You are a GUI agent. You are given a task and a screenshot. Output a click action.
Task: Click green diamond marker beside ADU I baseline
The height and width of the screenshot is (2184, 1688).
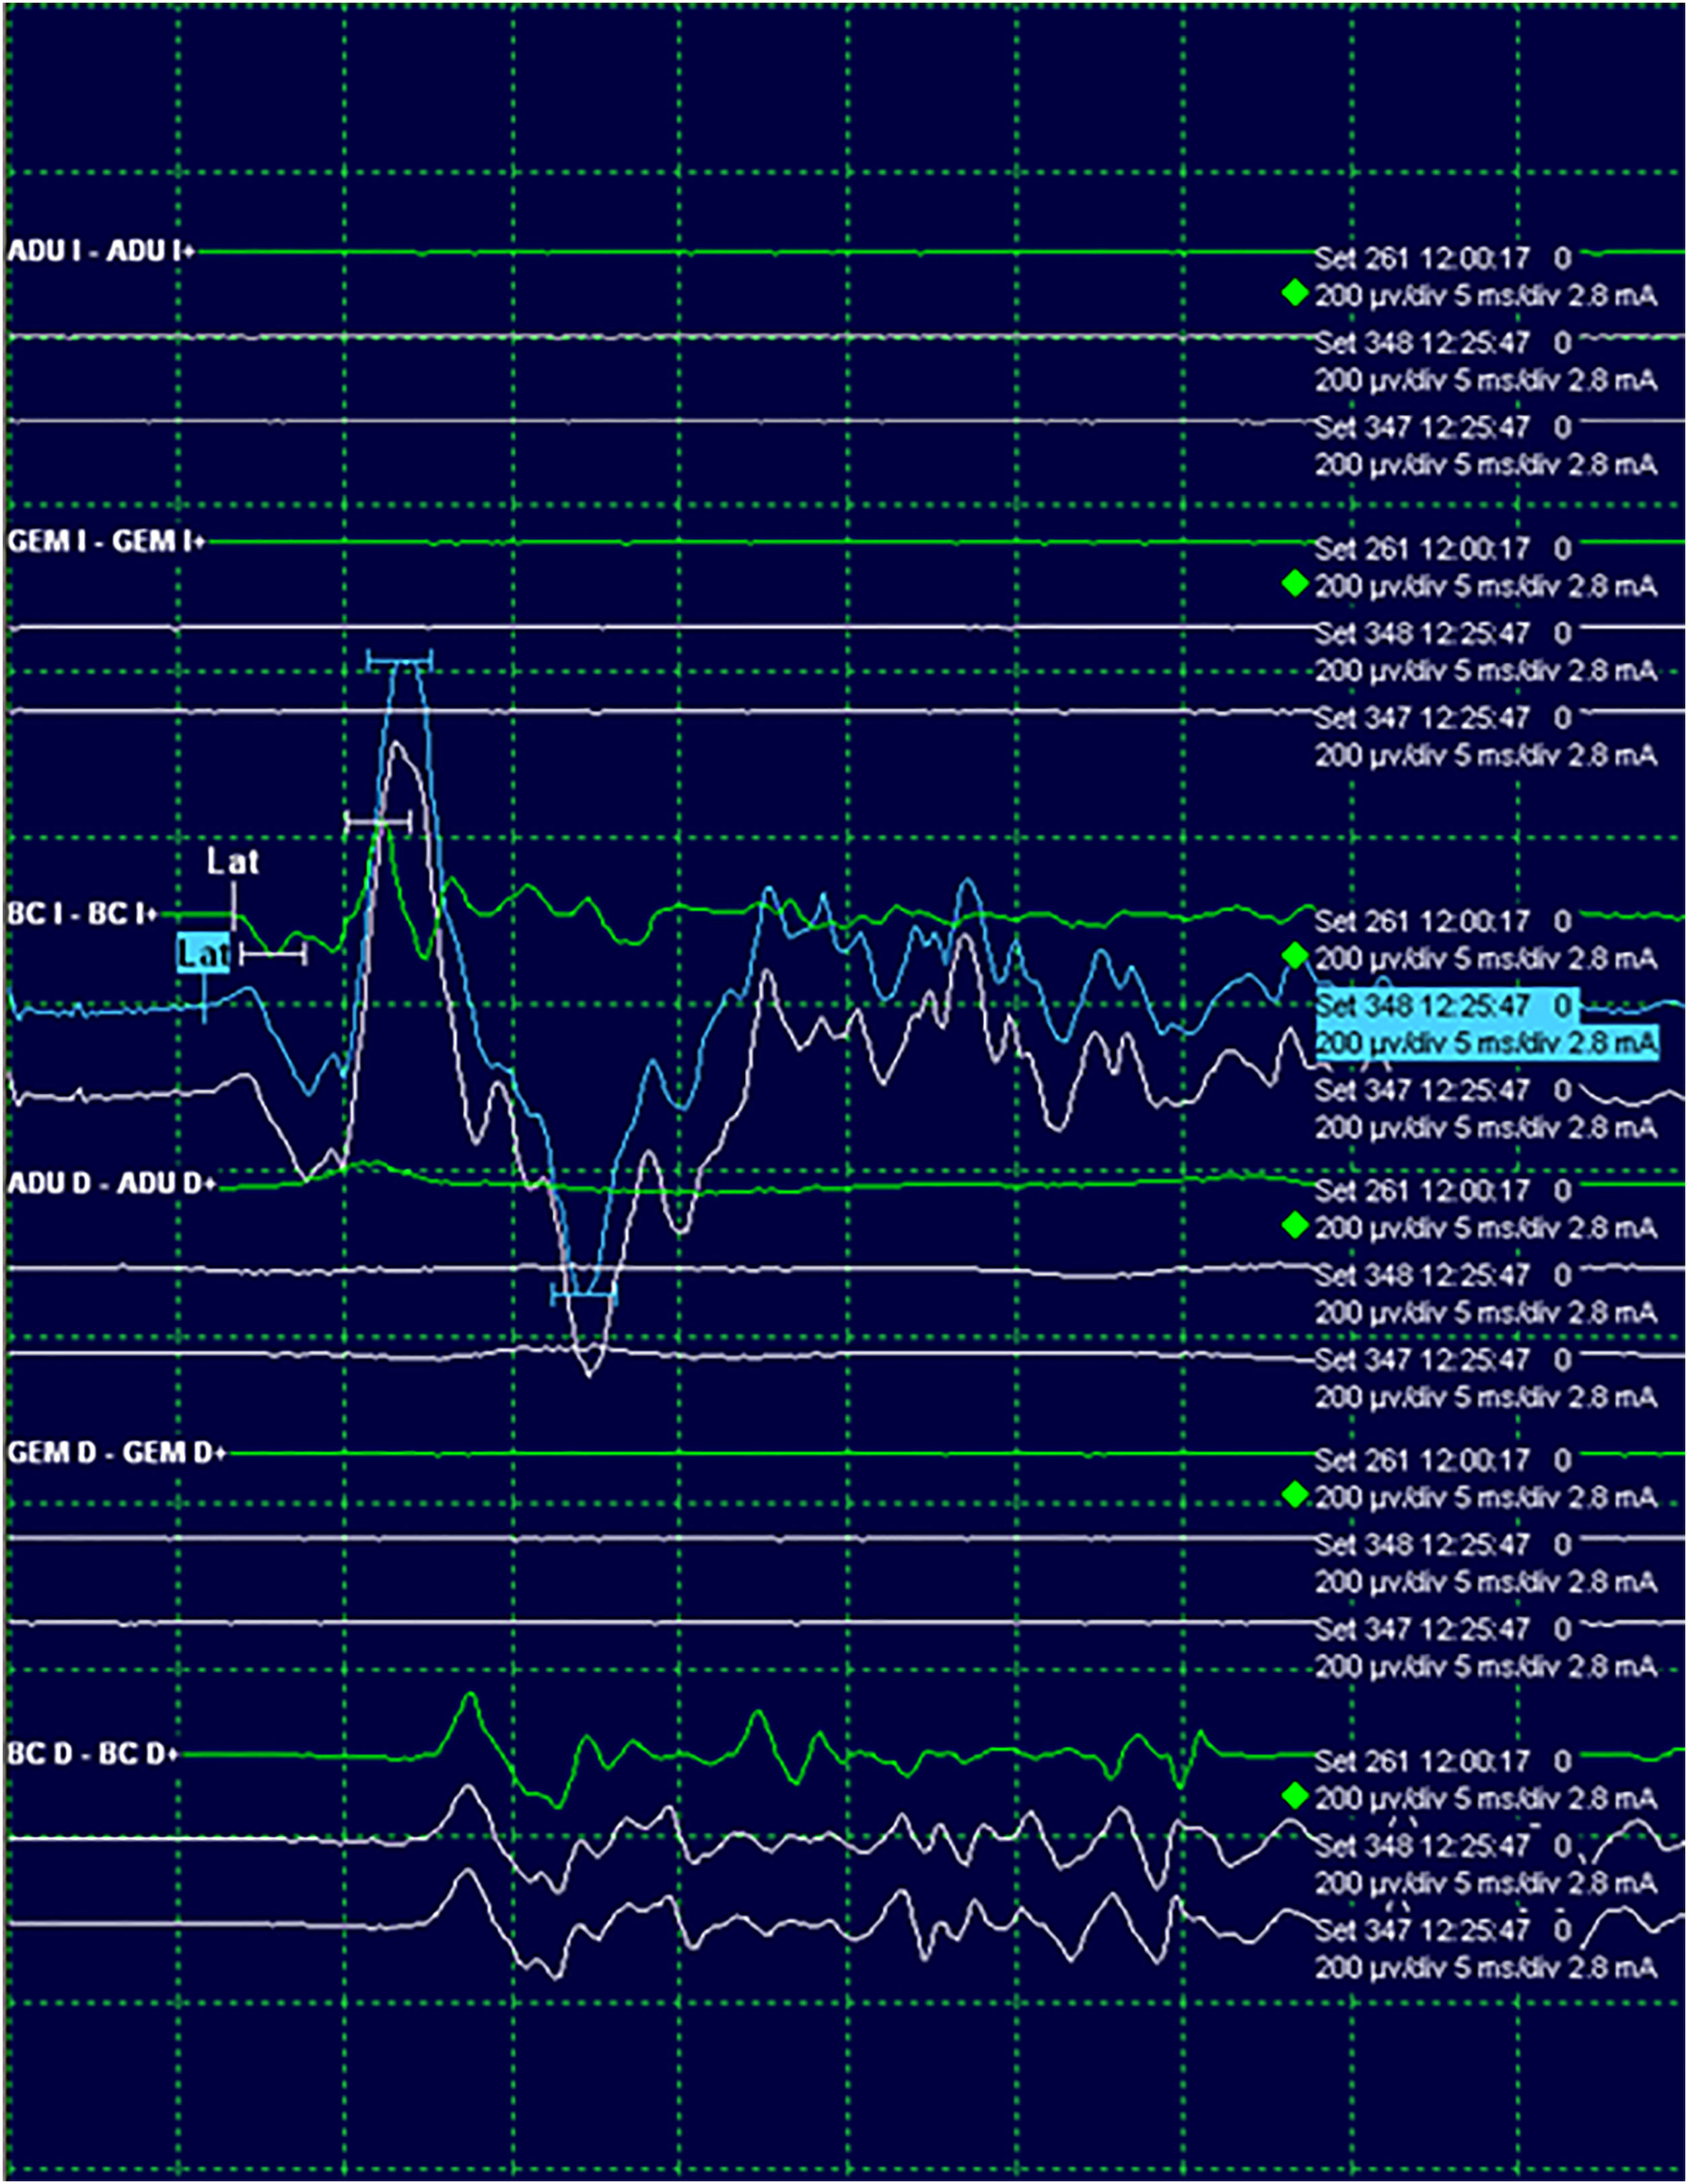point(1295,294)
